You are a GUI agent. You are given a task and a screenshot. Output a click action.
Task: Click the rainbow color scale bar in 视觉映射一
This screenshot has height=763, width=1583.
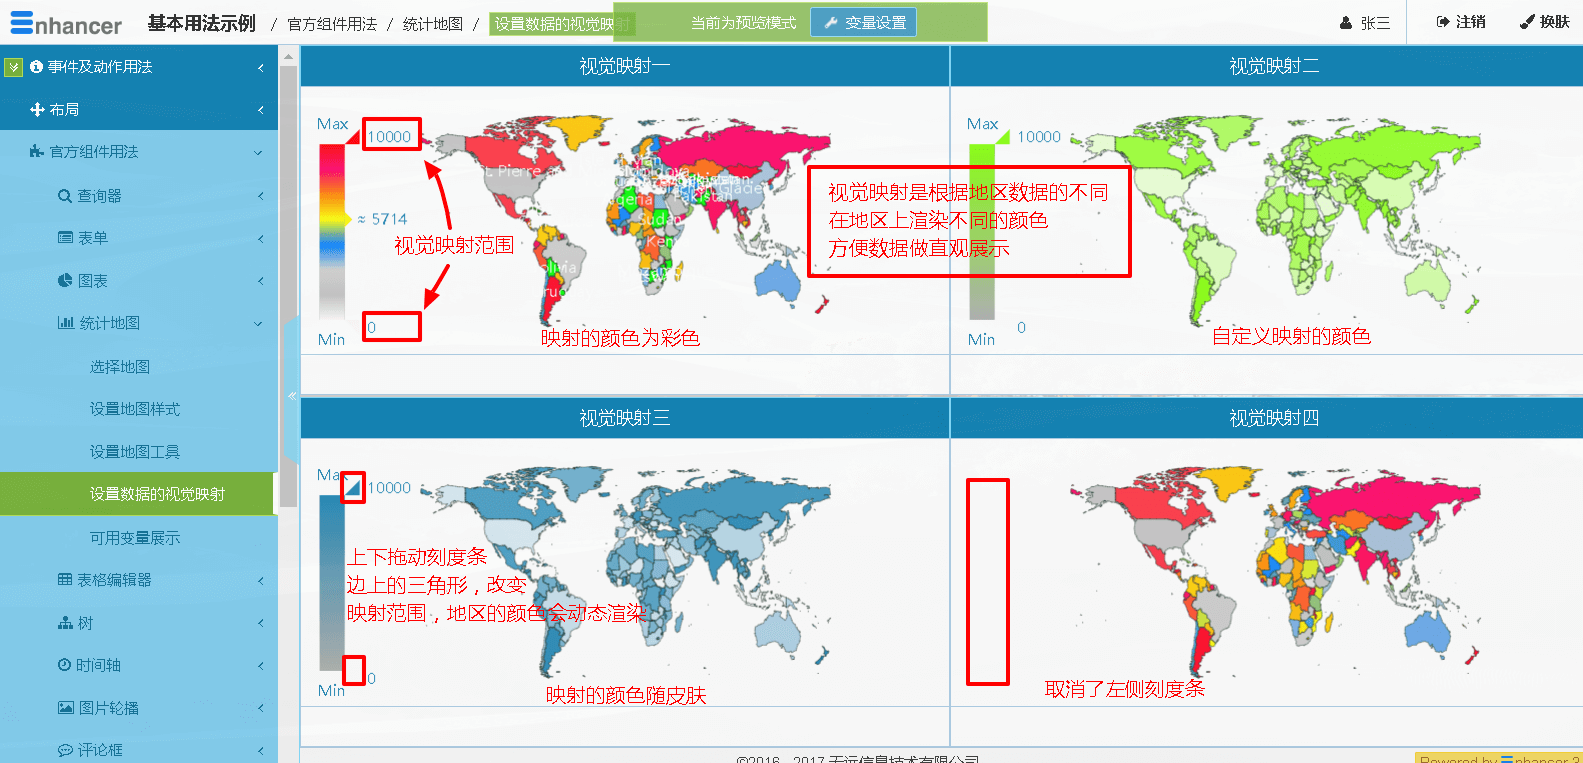point(332,232)
